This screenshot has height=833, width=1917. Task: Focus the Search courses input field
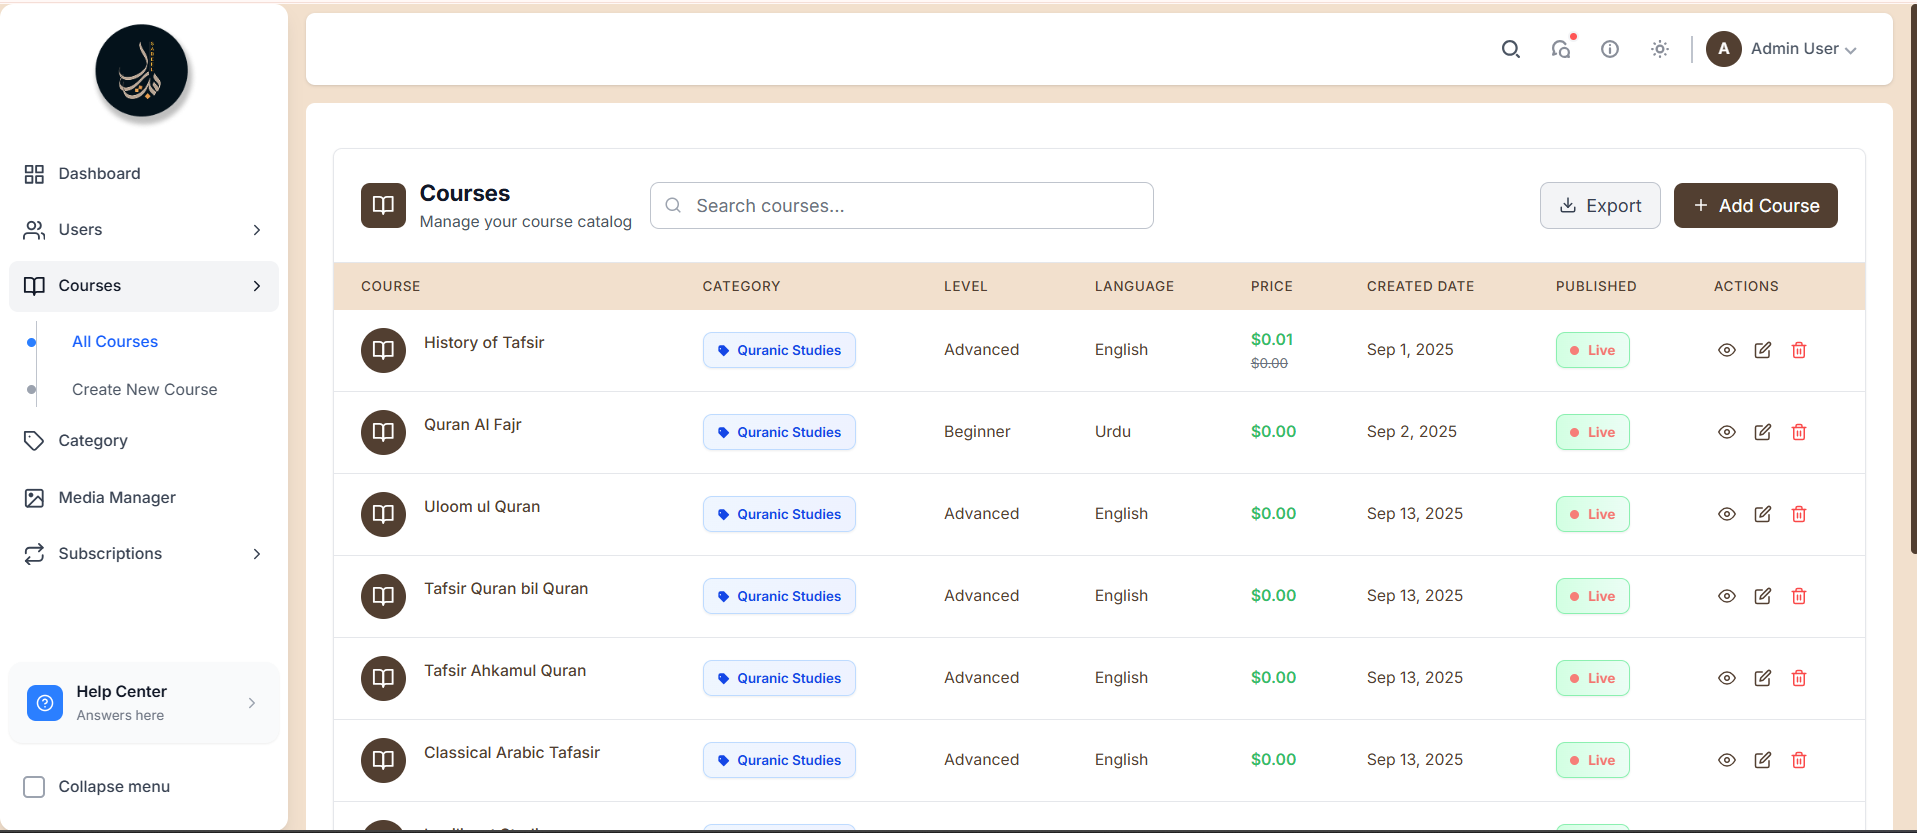901,205
